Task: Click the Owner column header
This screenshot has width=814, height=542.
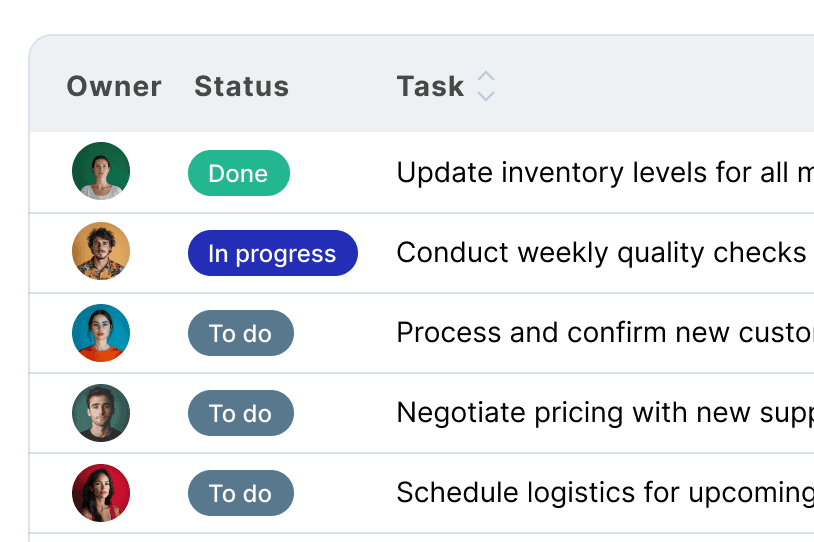Action: [x=114, y=86]
